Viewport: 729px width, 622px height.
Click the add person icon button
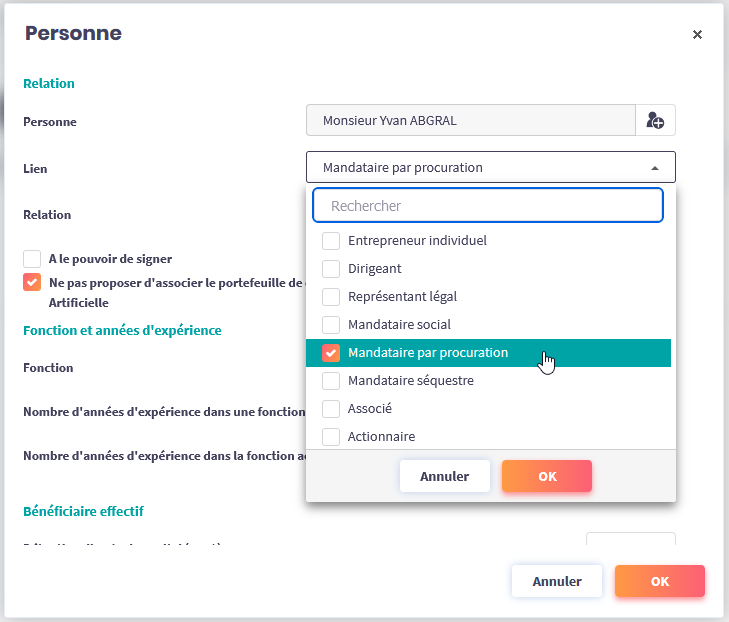click(655, 121)
